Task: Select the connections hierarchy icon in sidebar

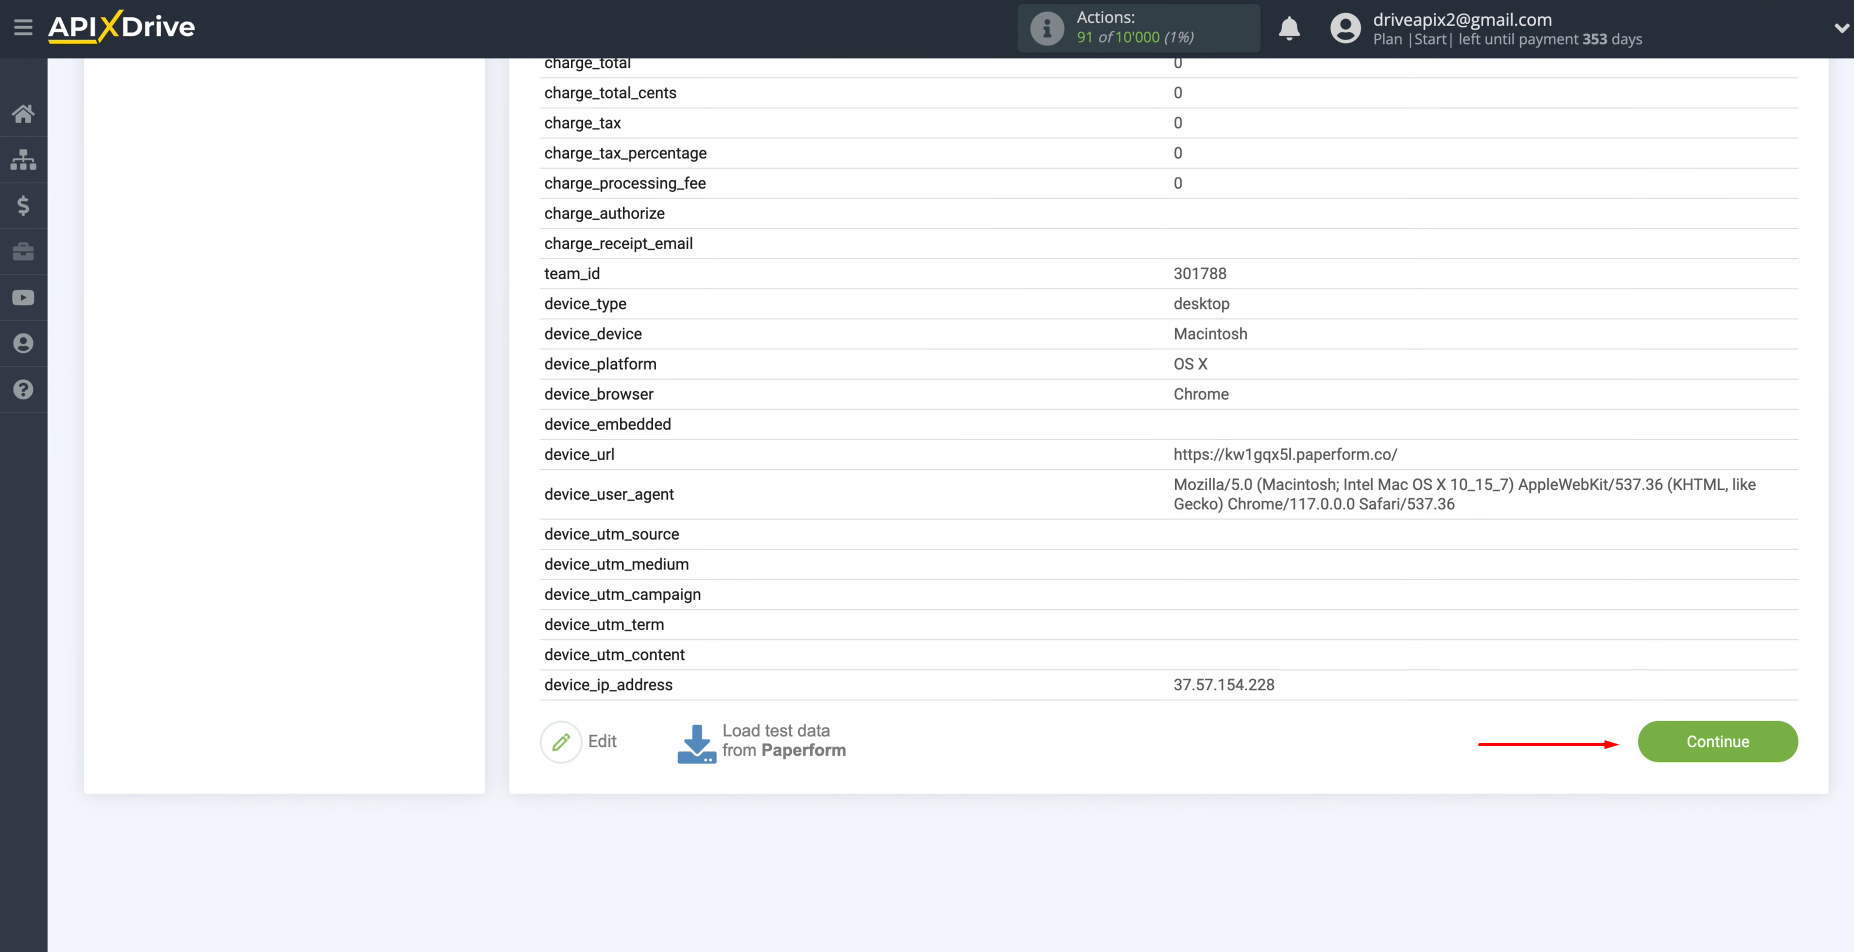Action: click(x=24, y=159)
